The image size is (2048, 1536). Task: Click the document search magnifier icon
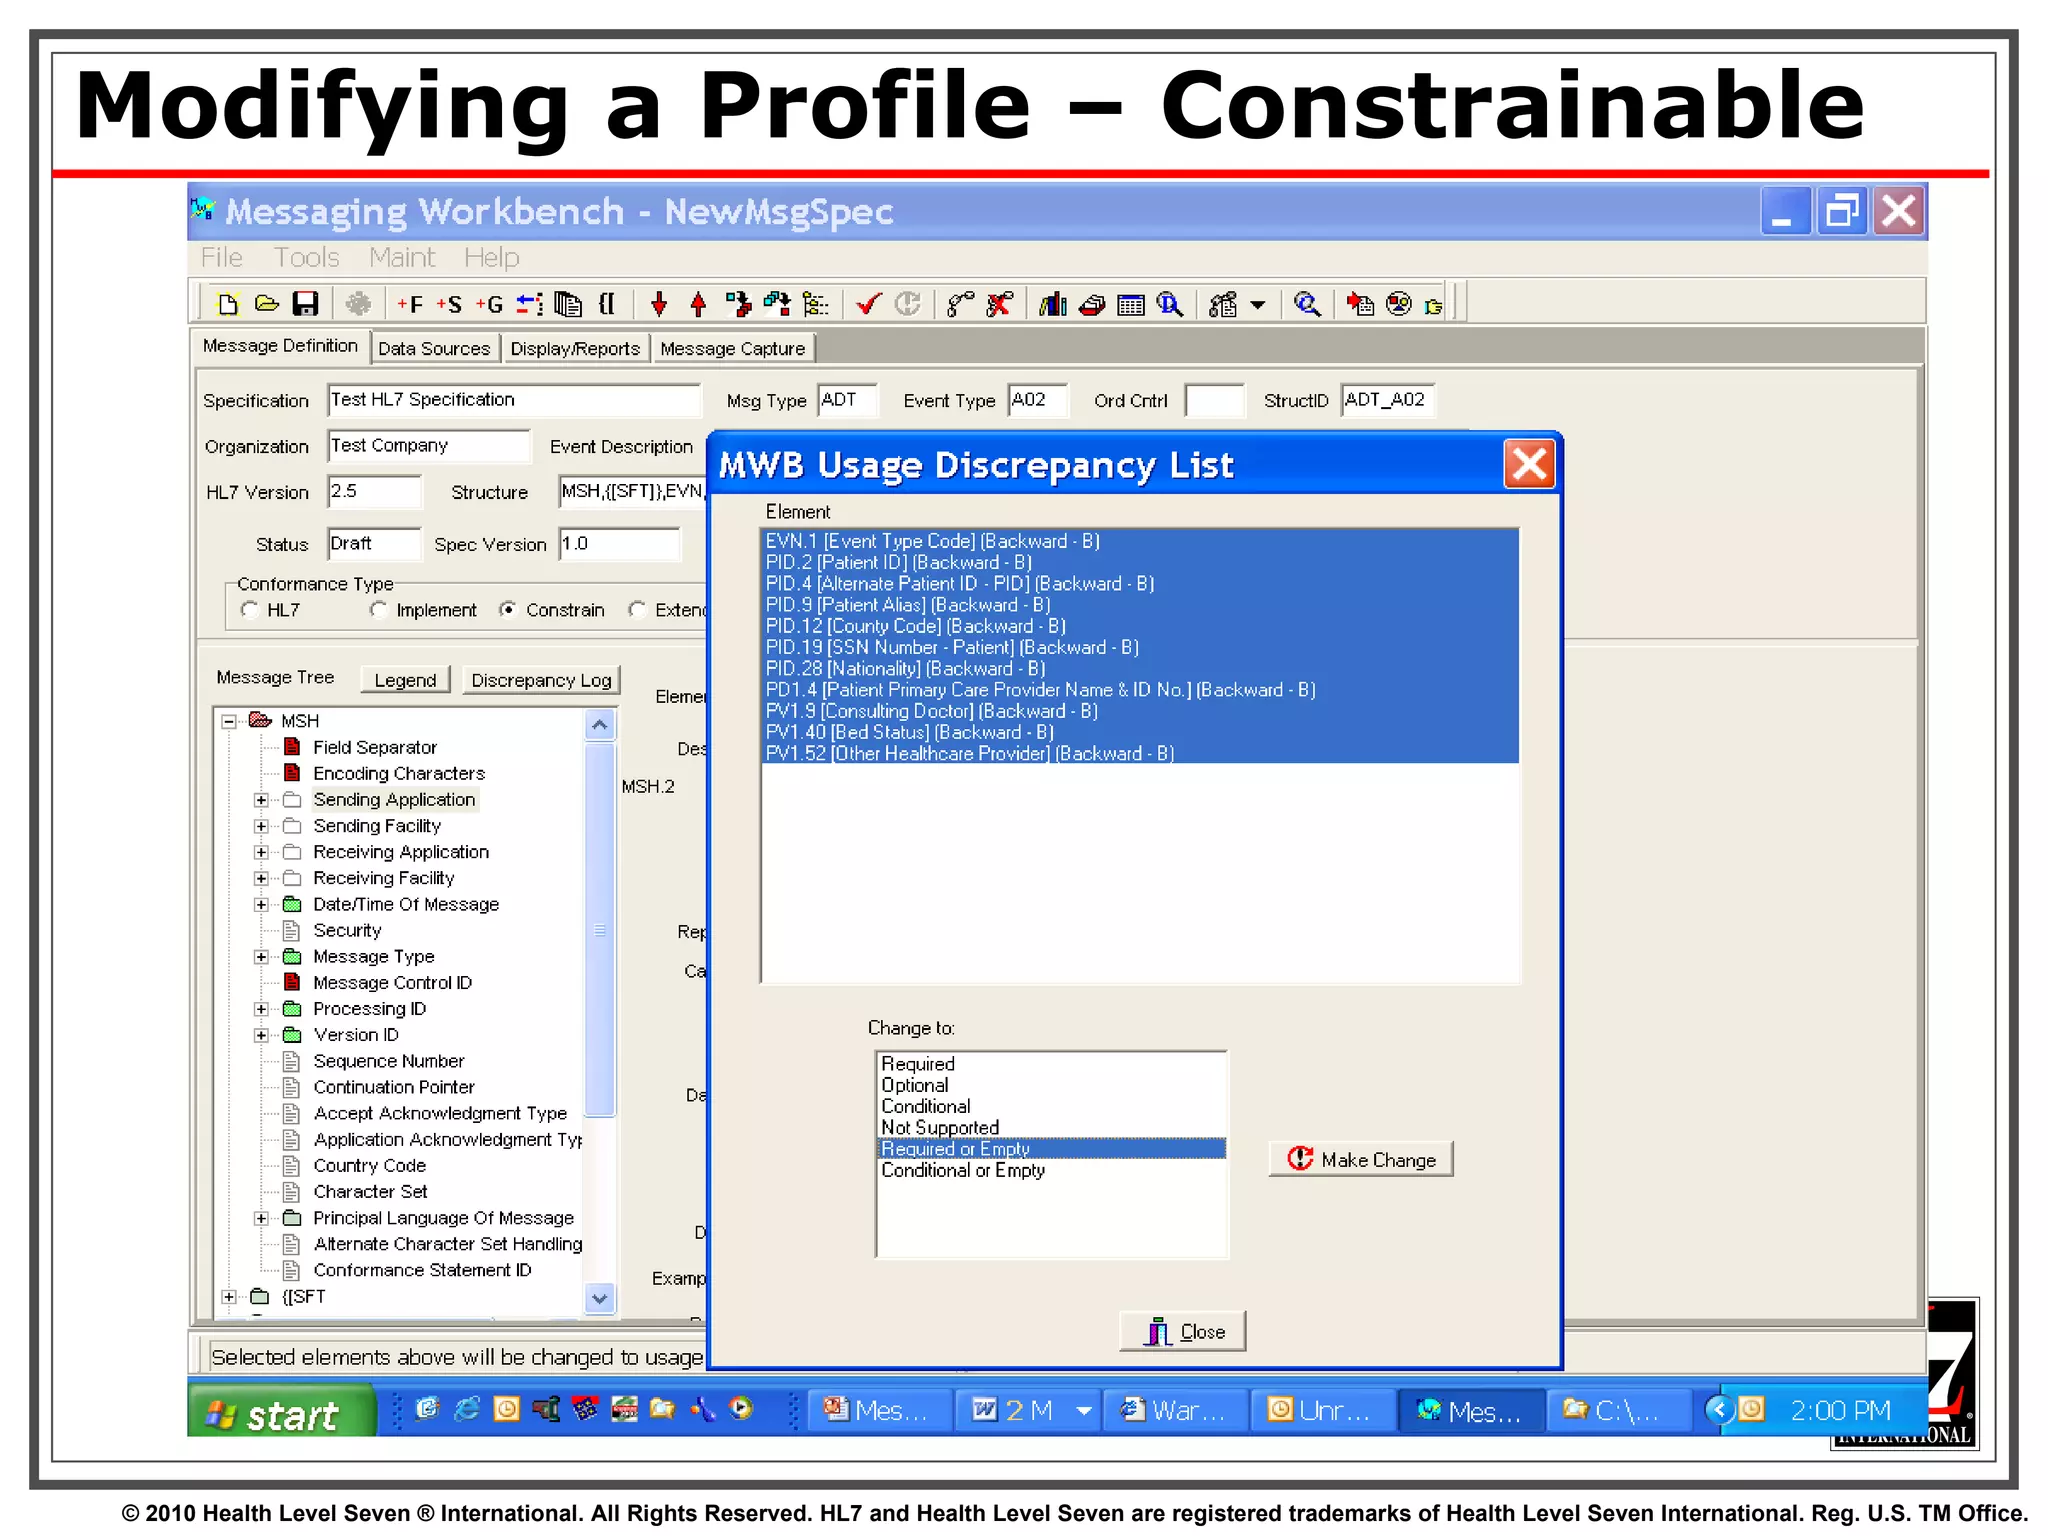(x=1169, y=304)
